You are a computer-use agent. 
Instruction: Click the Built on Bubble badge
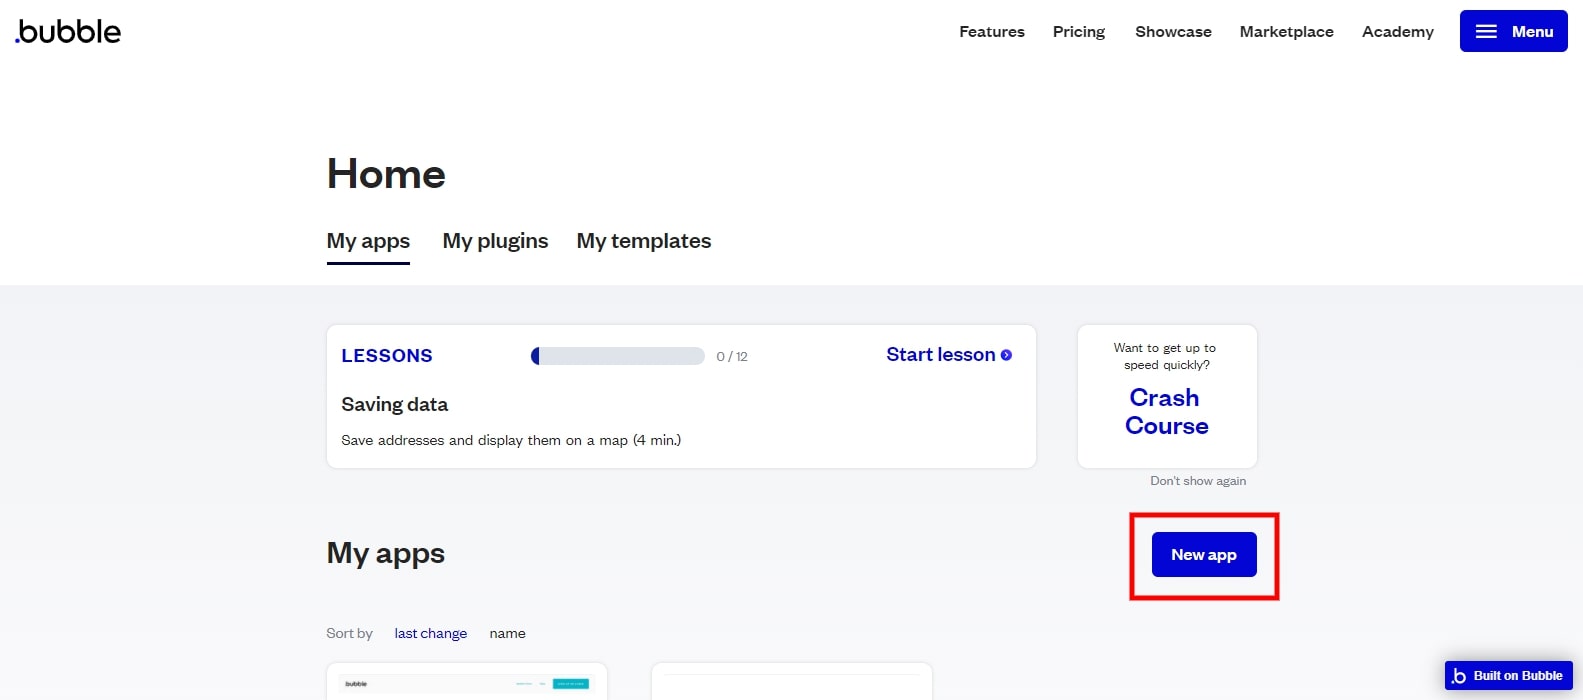(x=1508, y=675)
